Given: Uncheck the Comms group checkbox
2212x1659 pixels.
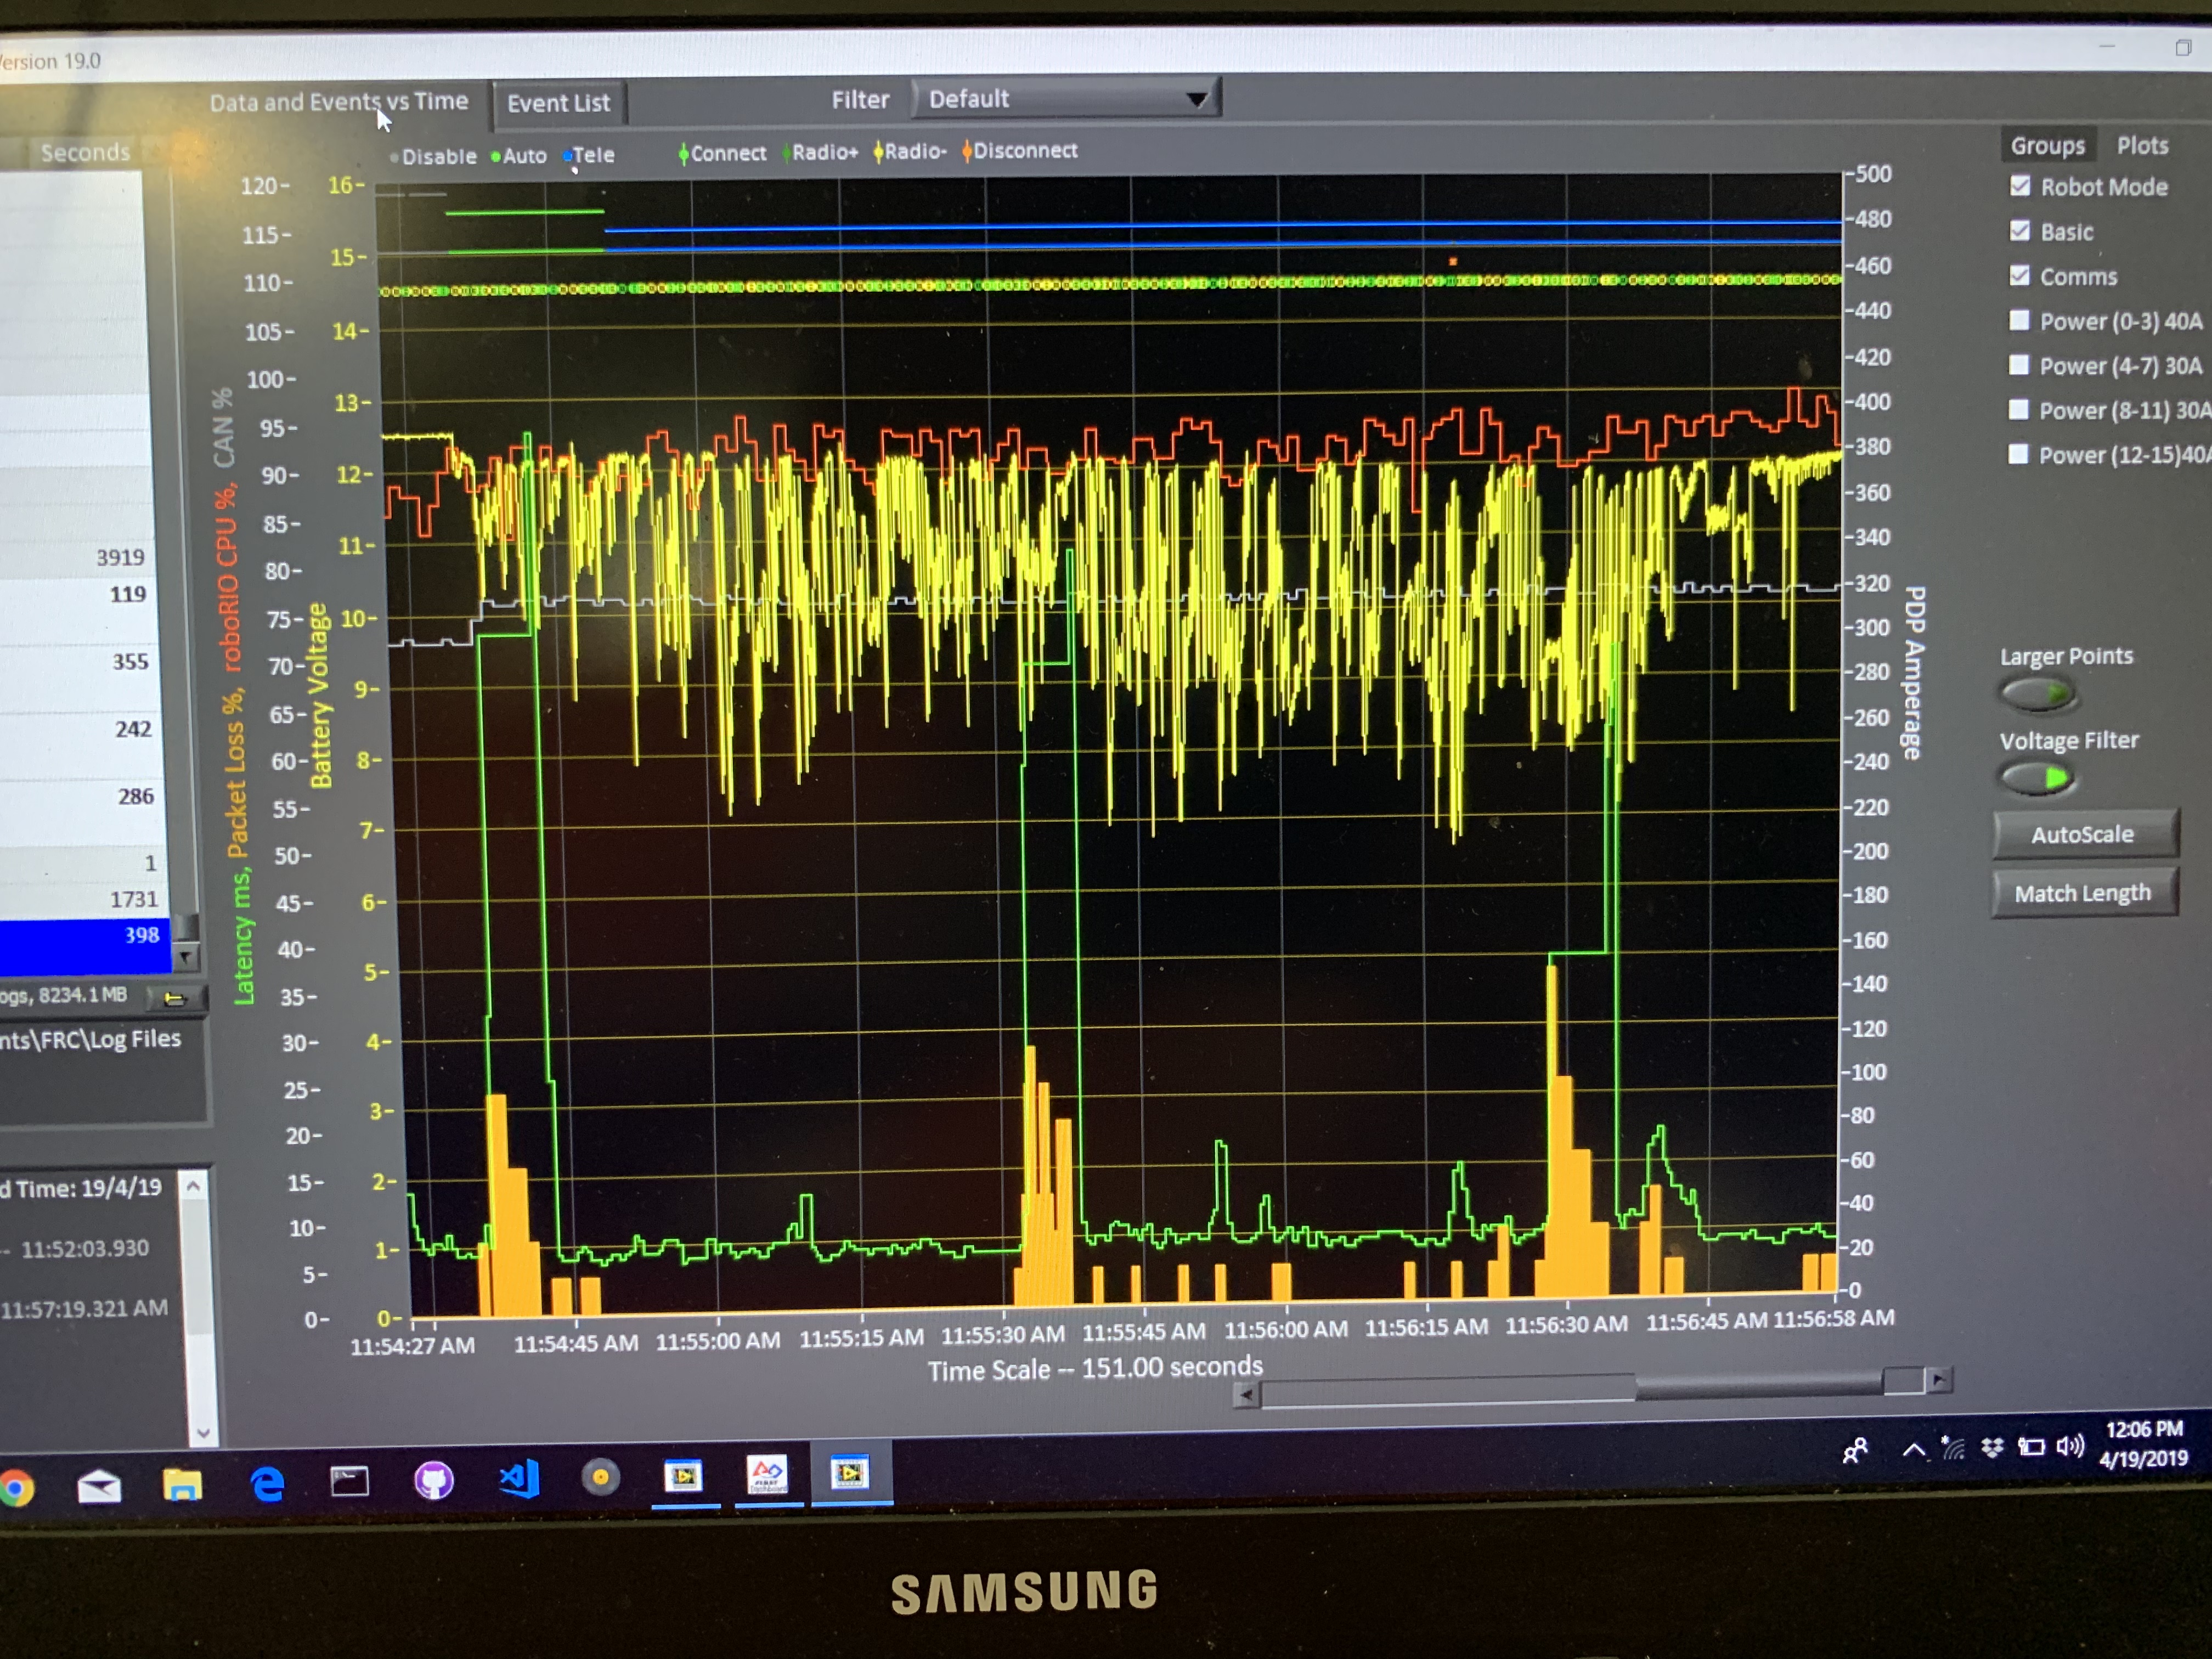Looking at the screenshot, I should point(2020,275).
